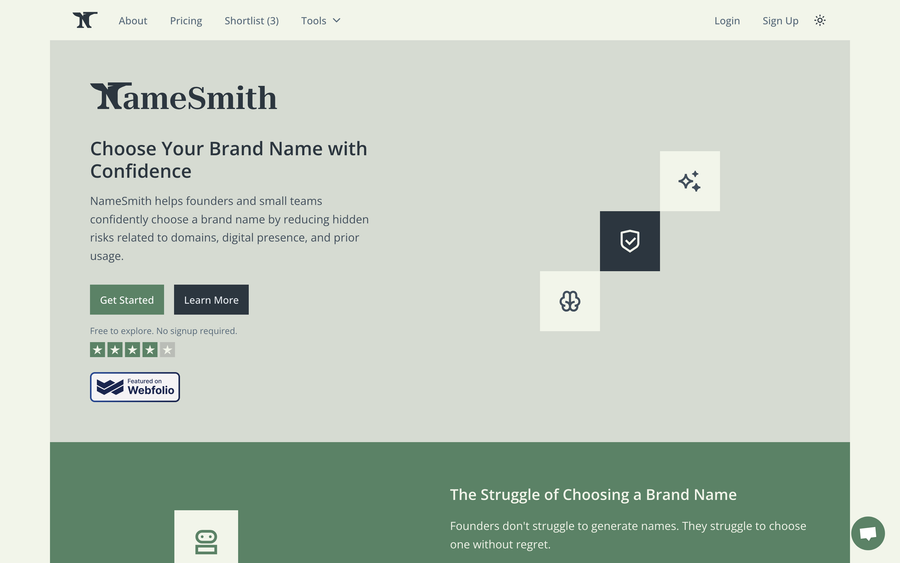
Task: Click the fourth rating star
Action: [x=150, y=350]
